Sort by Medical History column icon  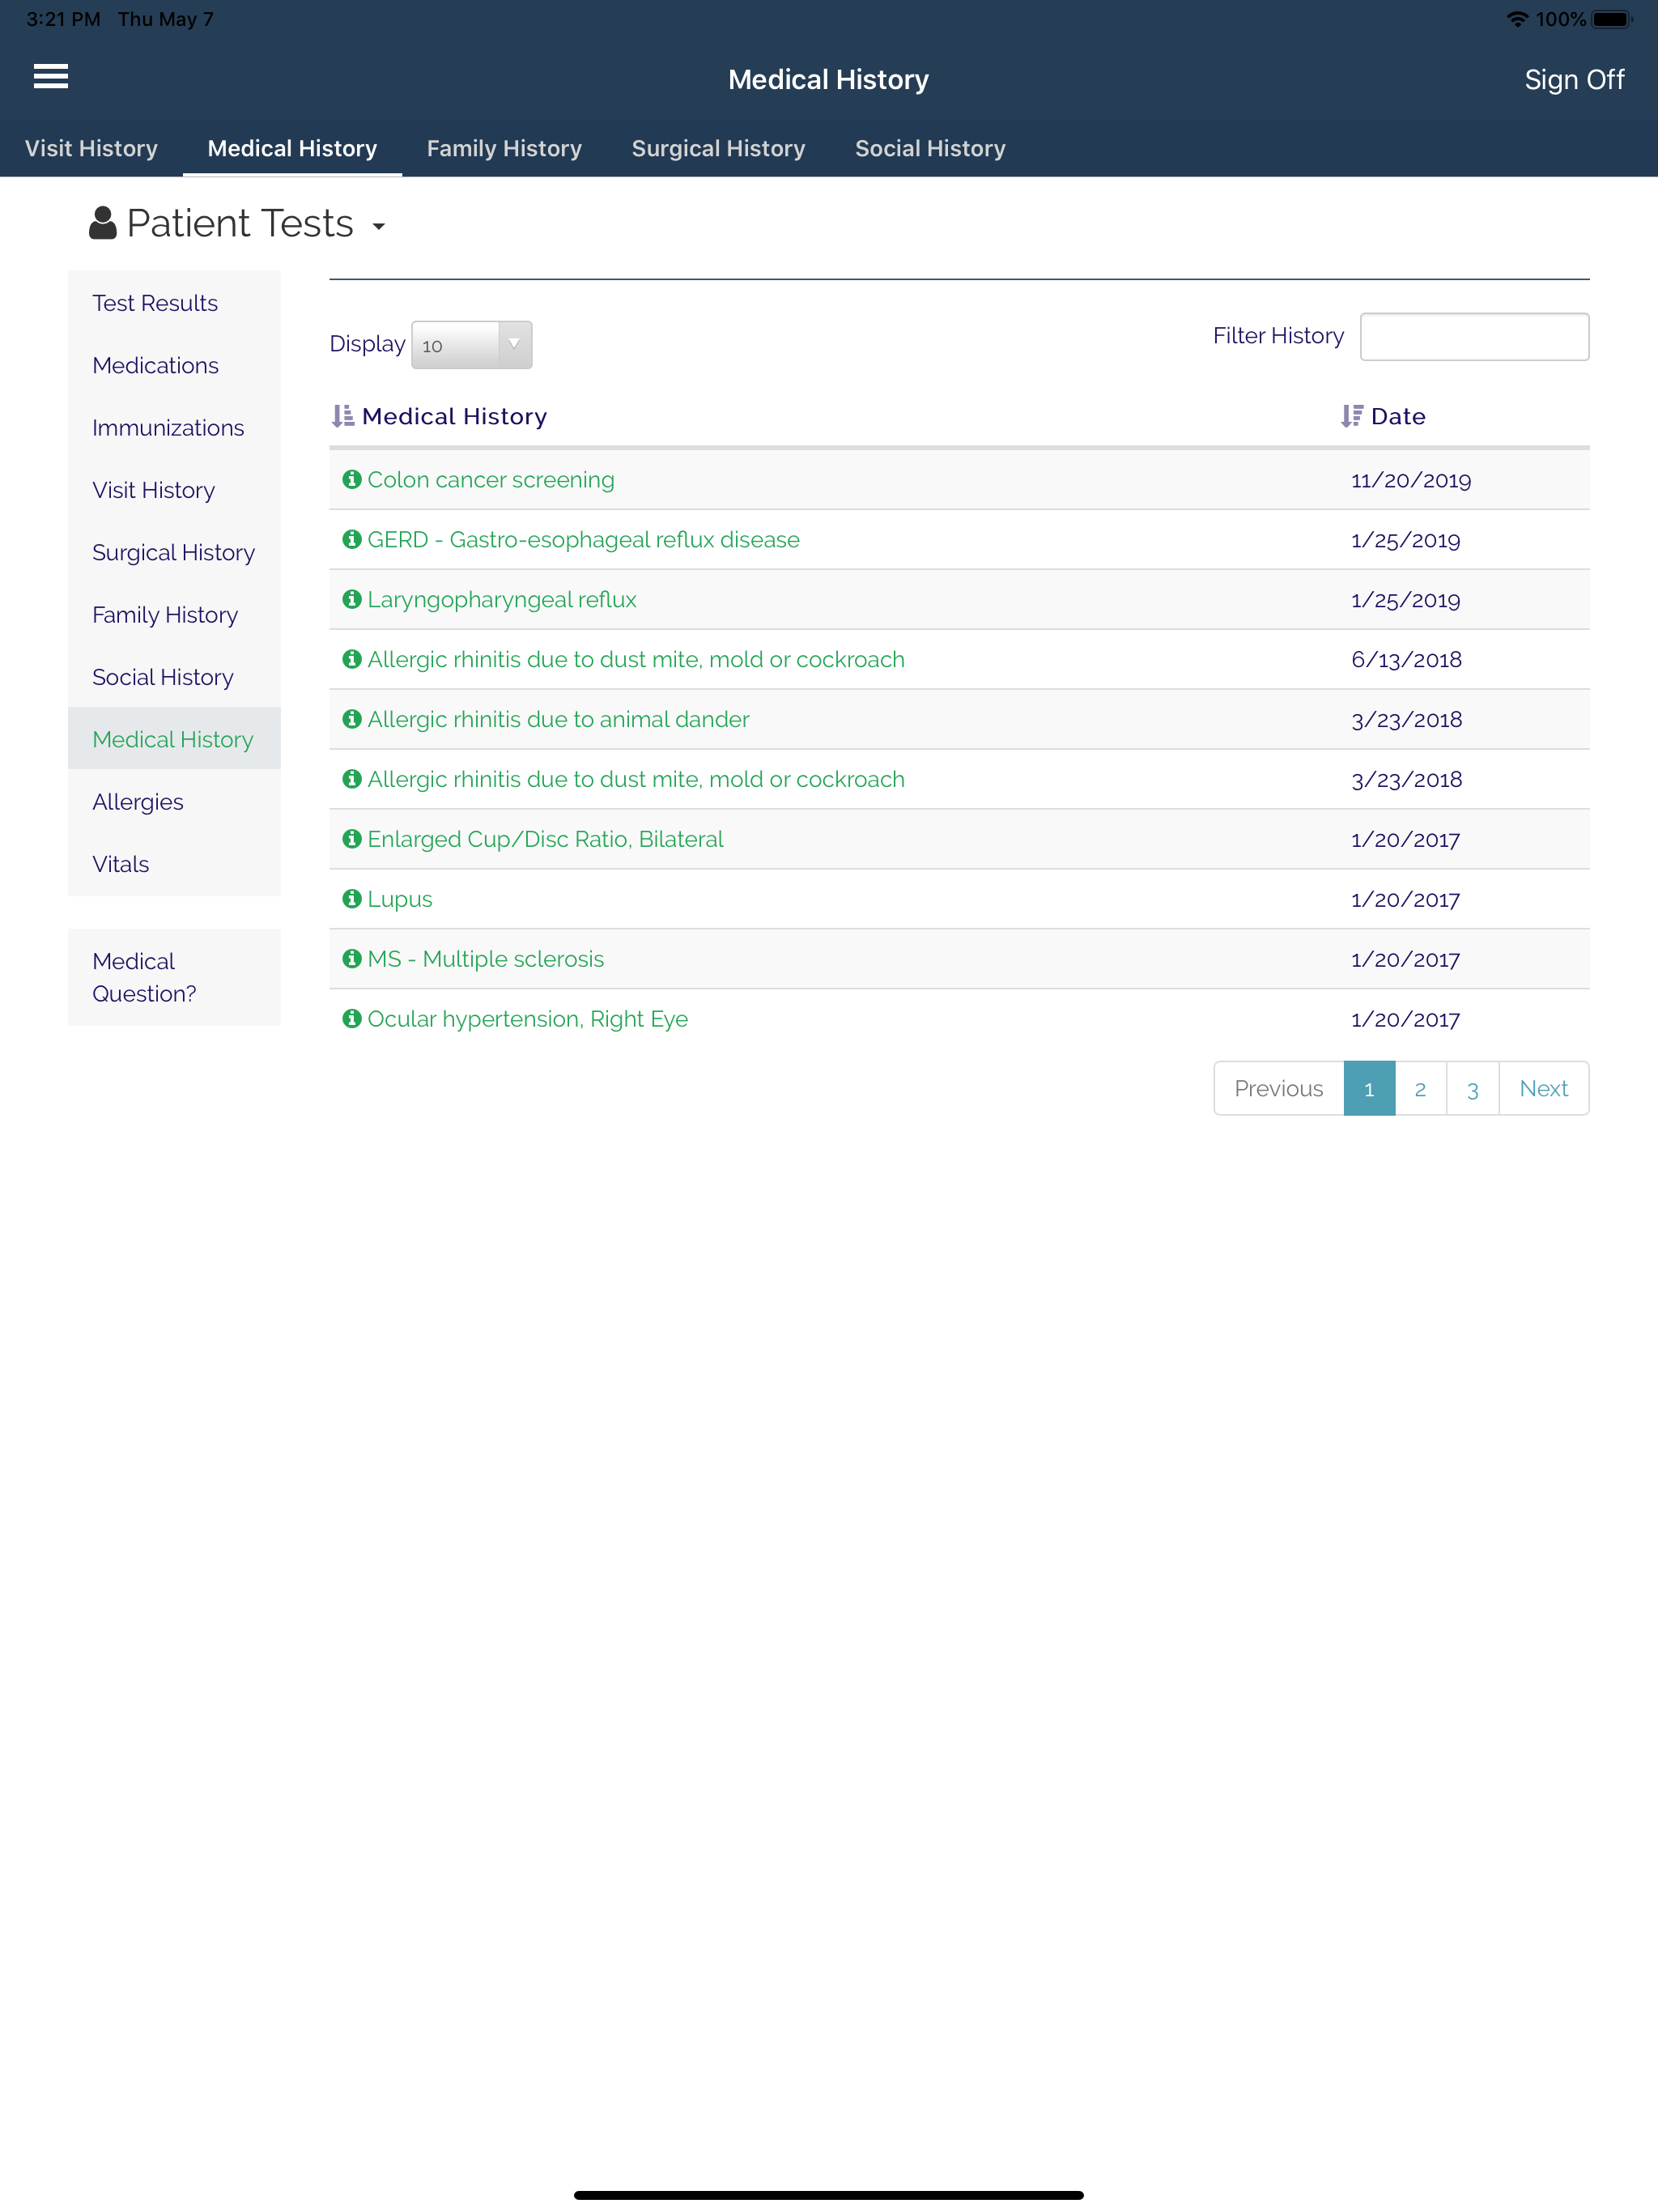click(343, 417)
